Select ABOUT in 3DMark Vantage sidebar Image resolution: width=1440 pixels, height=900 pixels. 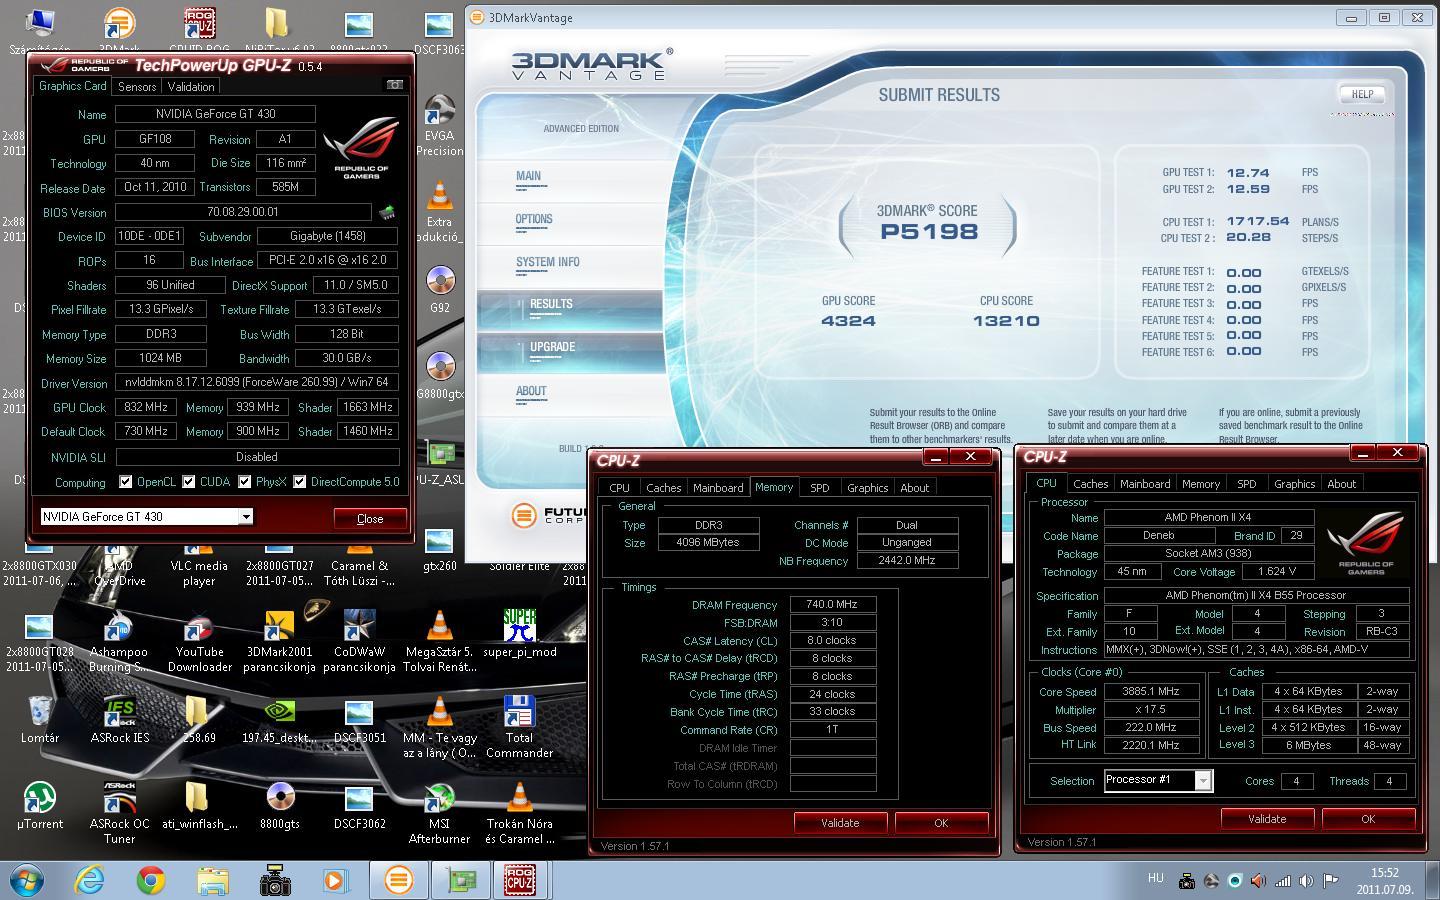pos(531,391)
